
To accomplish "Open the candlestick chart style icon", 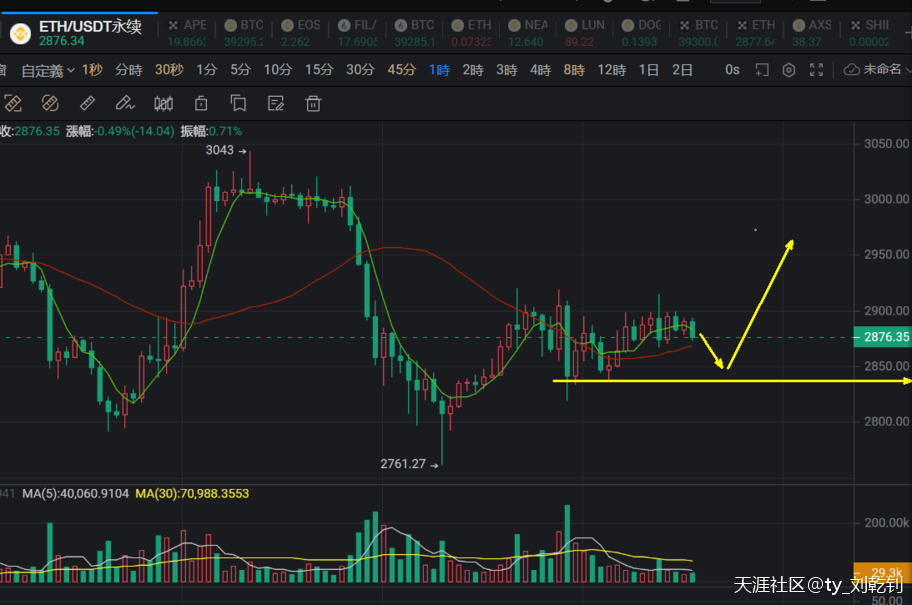I will [x=163, y=103].
